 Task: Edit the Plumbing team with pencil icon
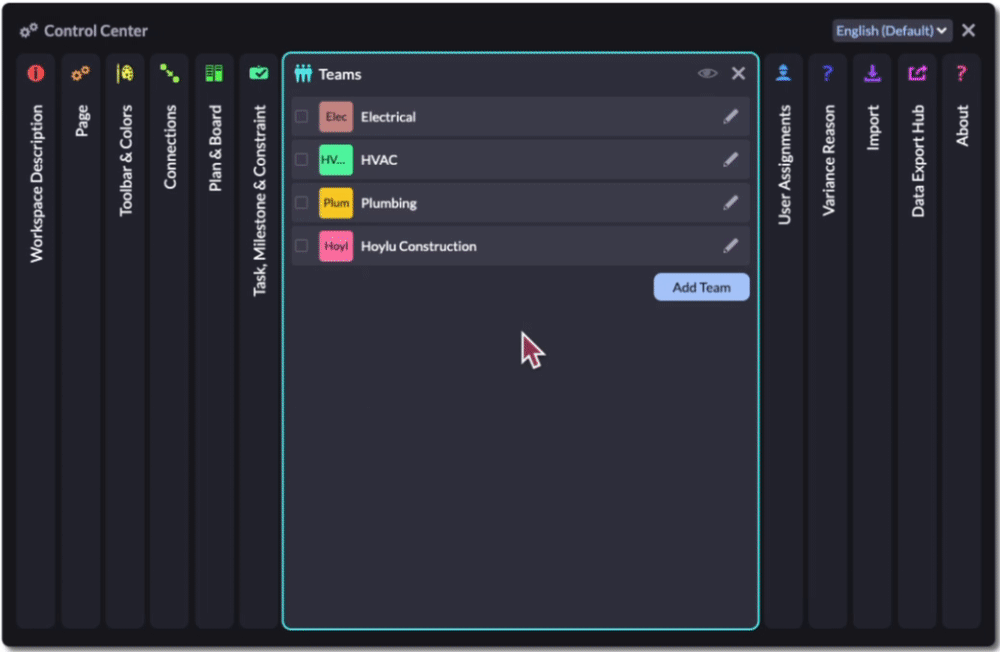pyautogui.click(x=731, y=203)
